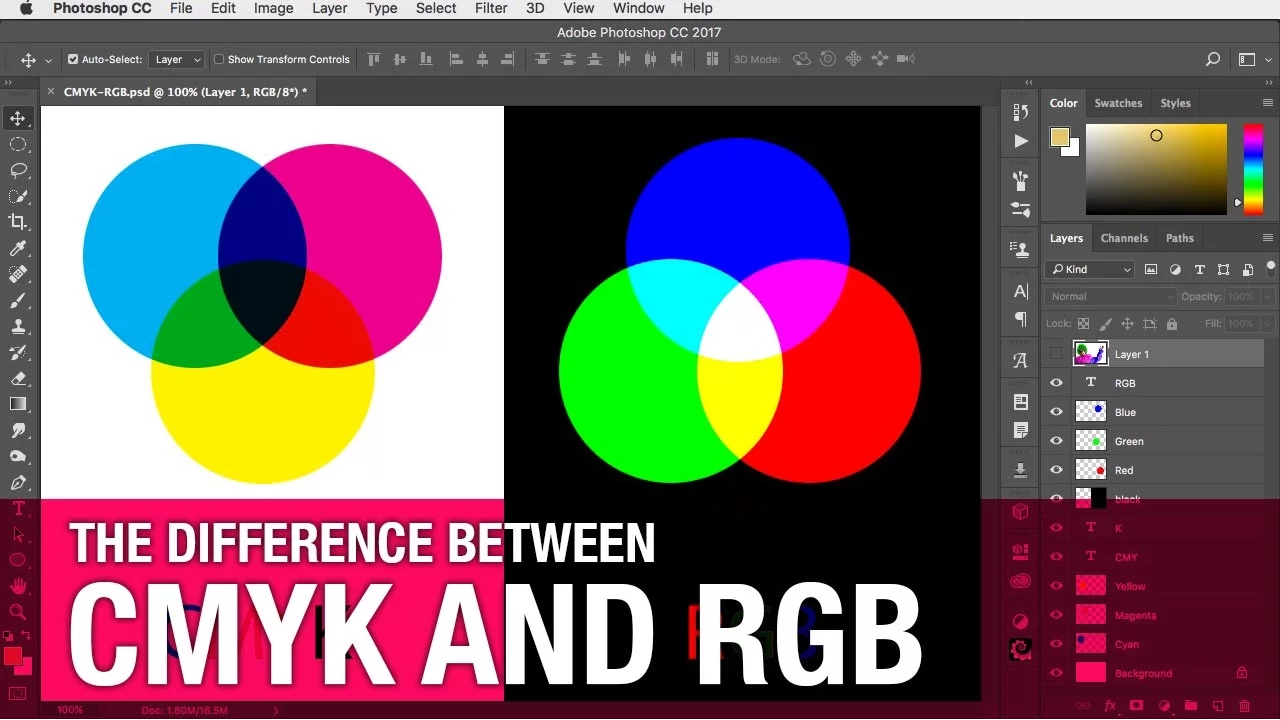Open the Layers panel menu
Viewport: 1280px width, 720px height.
coord(1268,238)
